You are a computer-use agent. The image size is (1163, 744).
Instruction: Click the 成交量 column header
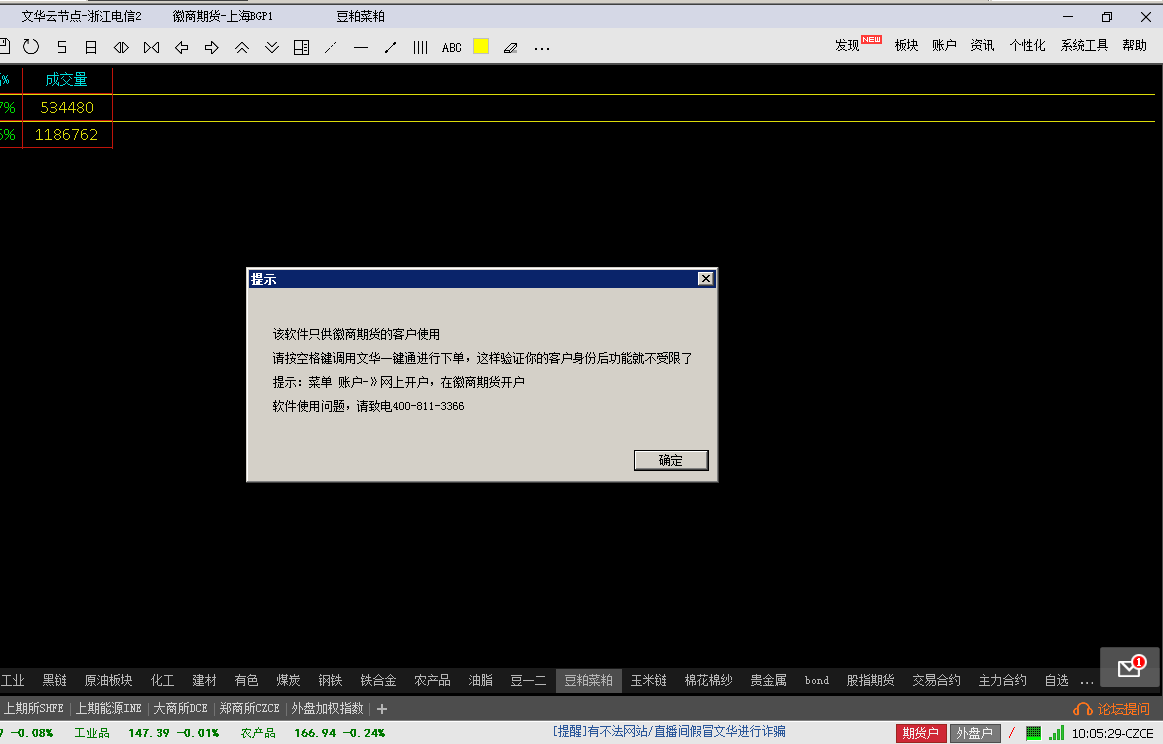pyautogui.click(x=67, y=80)
